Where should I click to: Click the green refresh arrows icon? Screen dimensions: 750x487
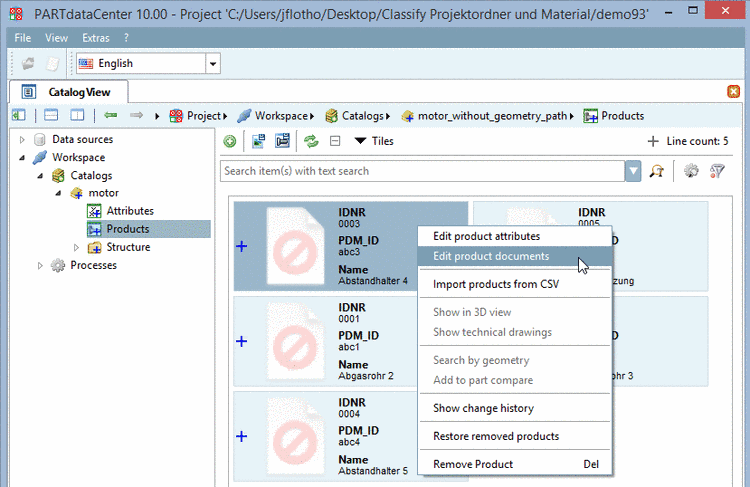click(x=311, y=142)
